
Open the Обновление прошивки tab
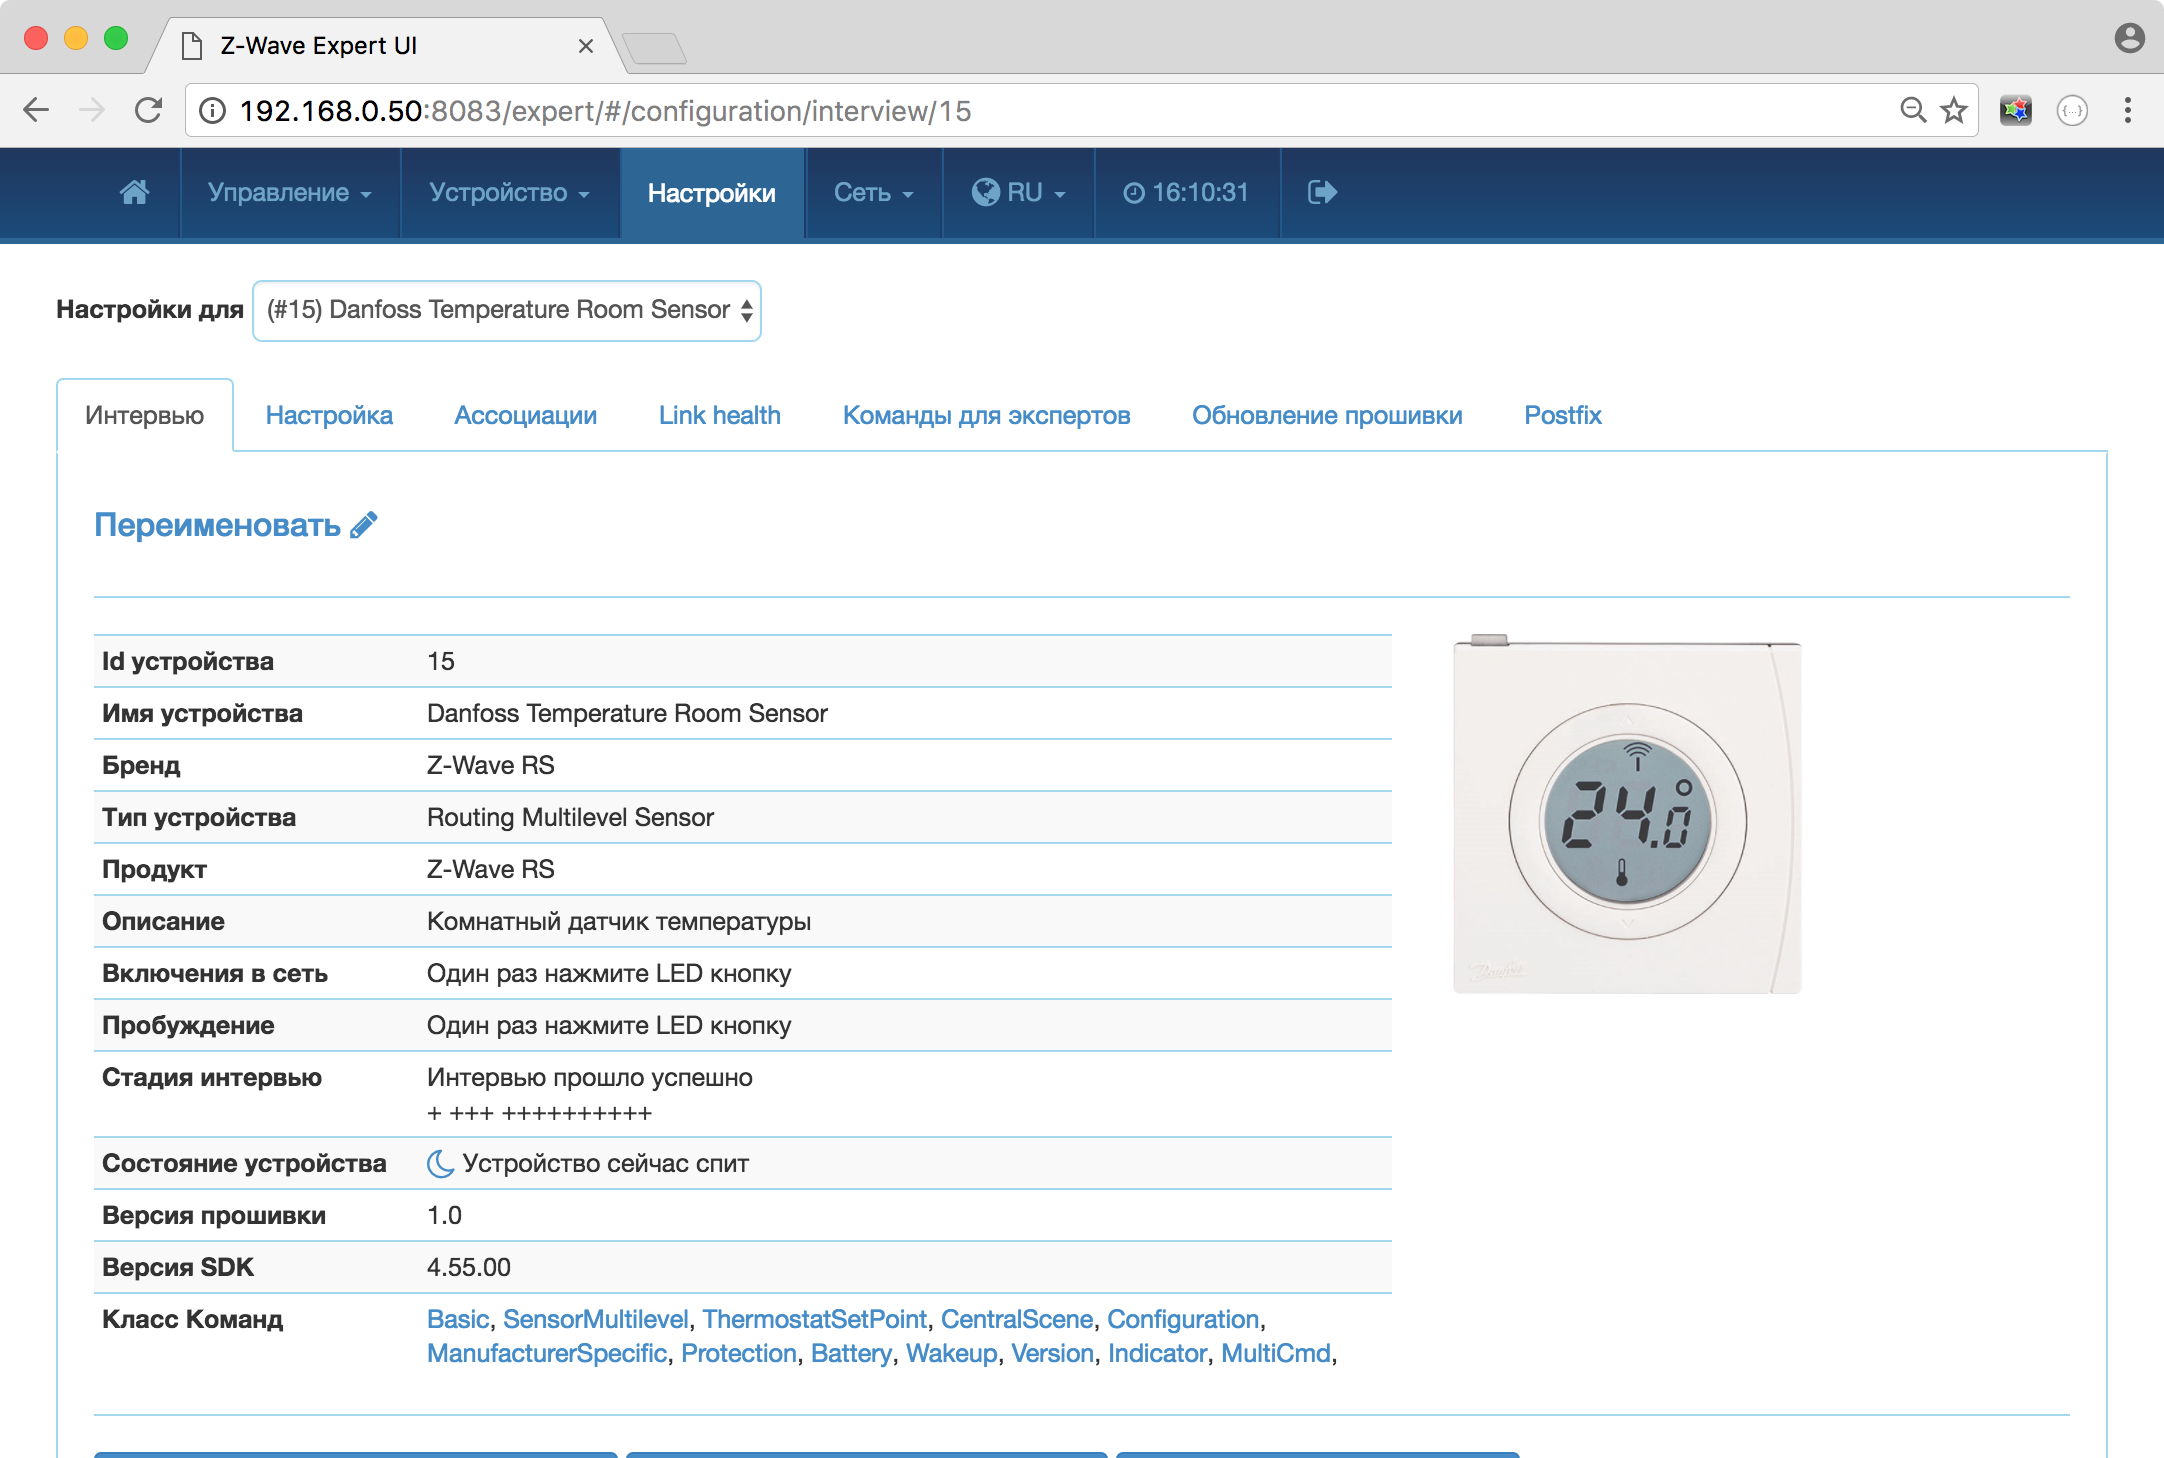coord(1327,415)
